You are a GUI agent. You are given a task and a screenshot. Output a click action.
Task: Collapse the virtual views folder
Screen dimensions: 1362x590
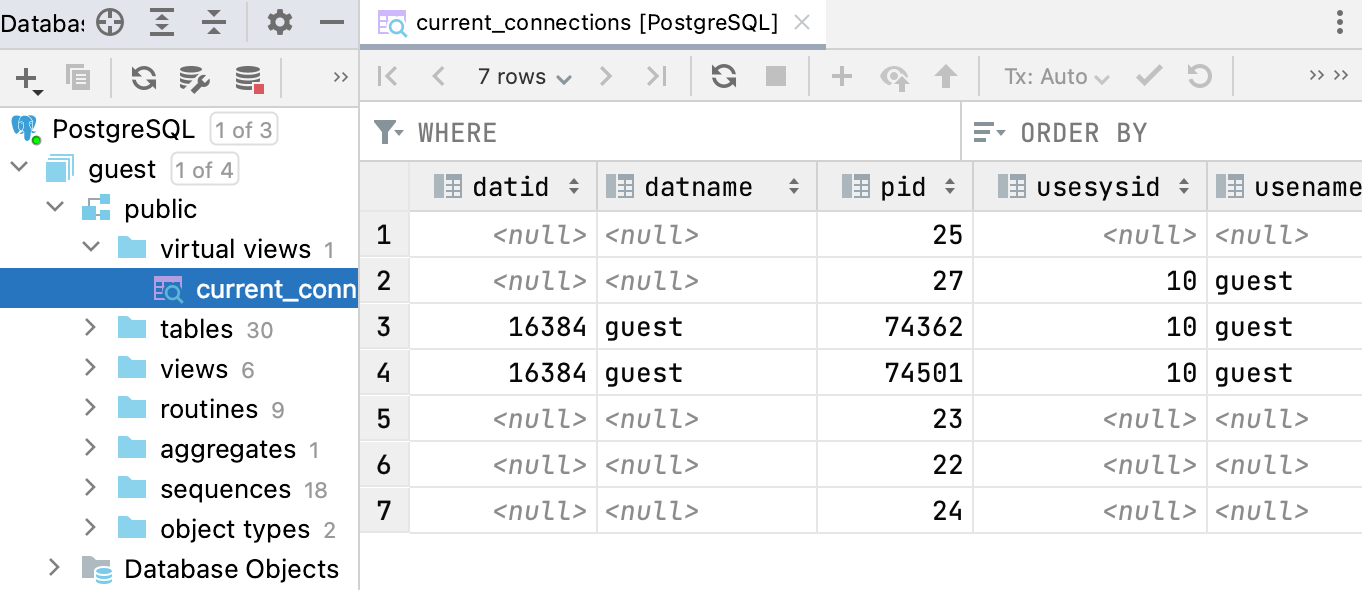[x=90, y=248]
